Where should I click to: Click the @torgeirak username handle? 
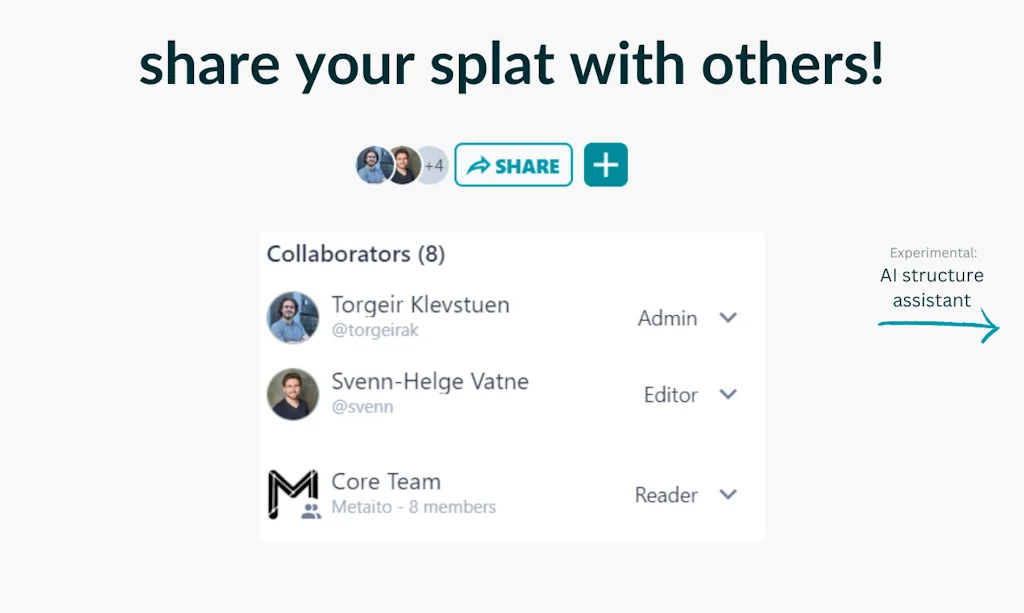pyautogui.click(x=375, y=331)
